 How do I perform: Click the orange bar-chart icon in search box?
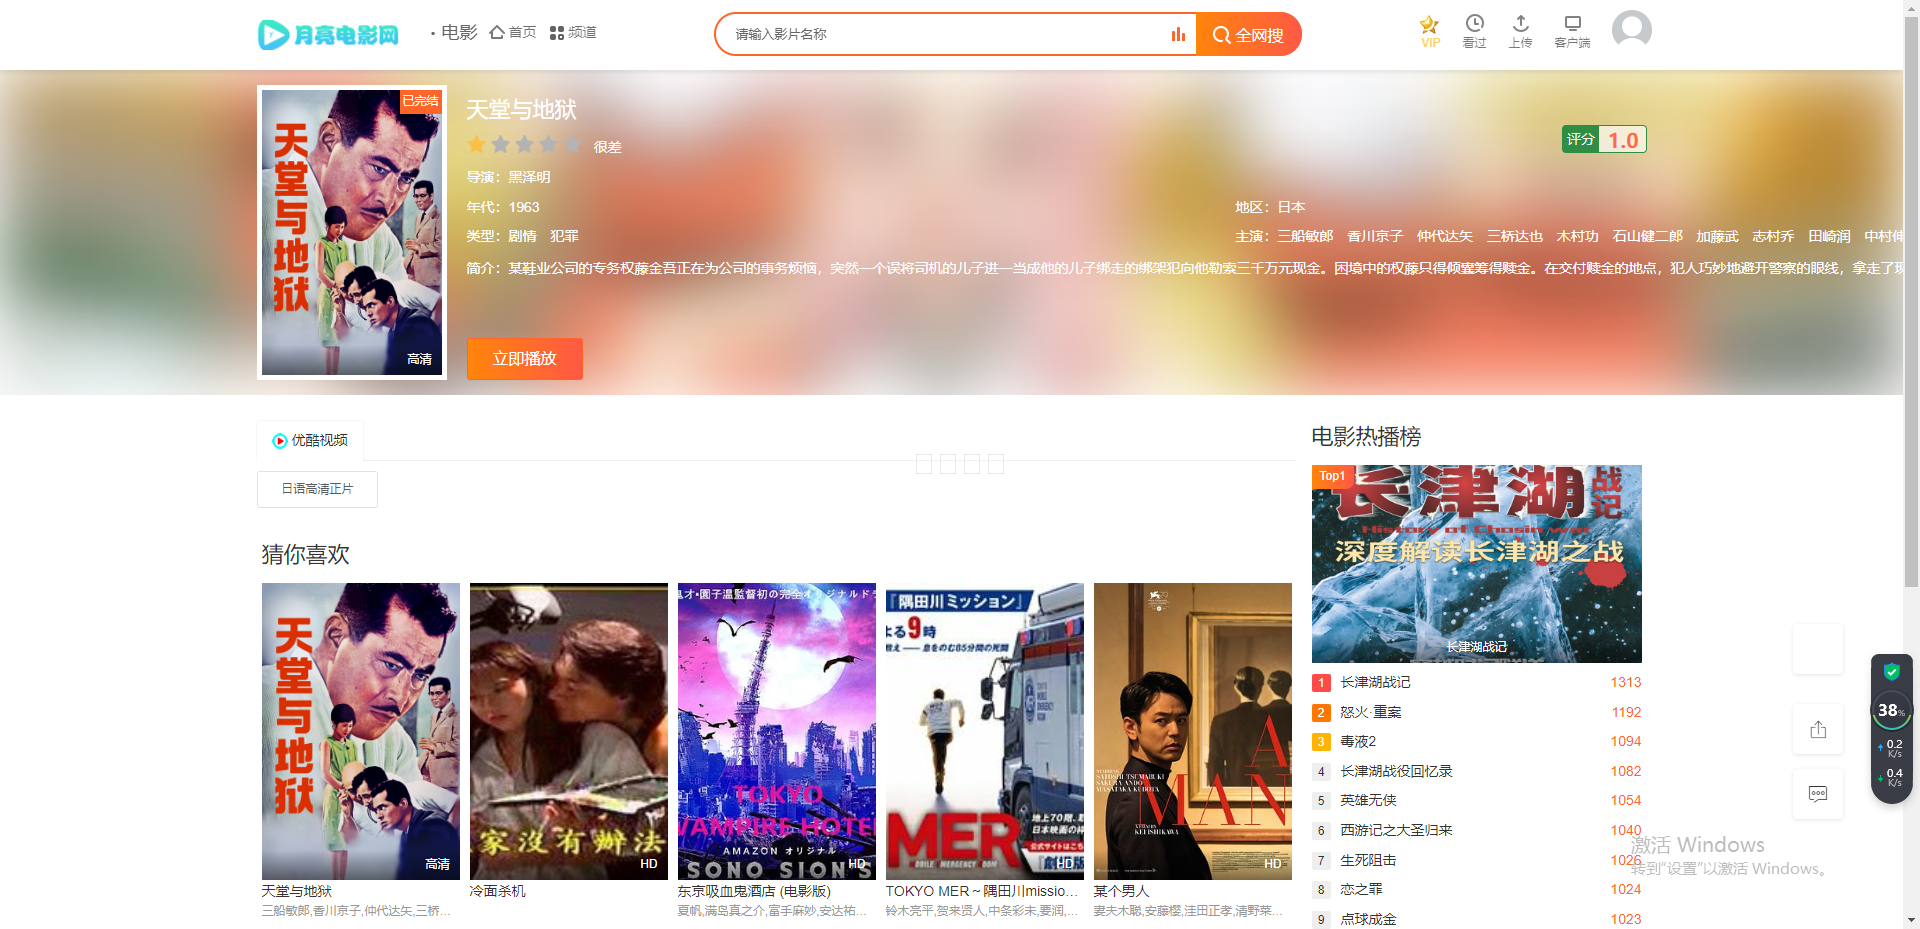[x=1178, y=35]
